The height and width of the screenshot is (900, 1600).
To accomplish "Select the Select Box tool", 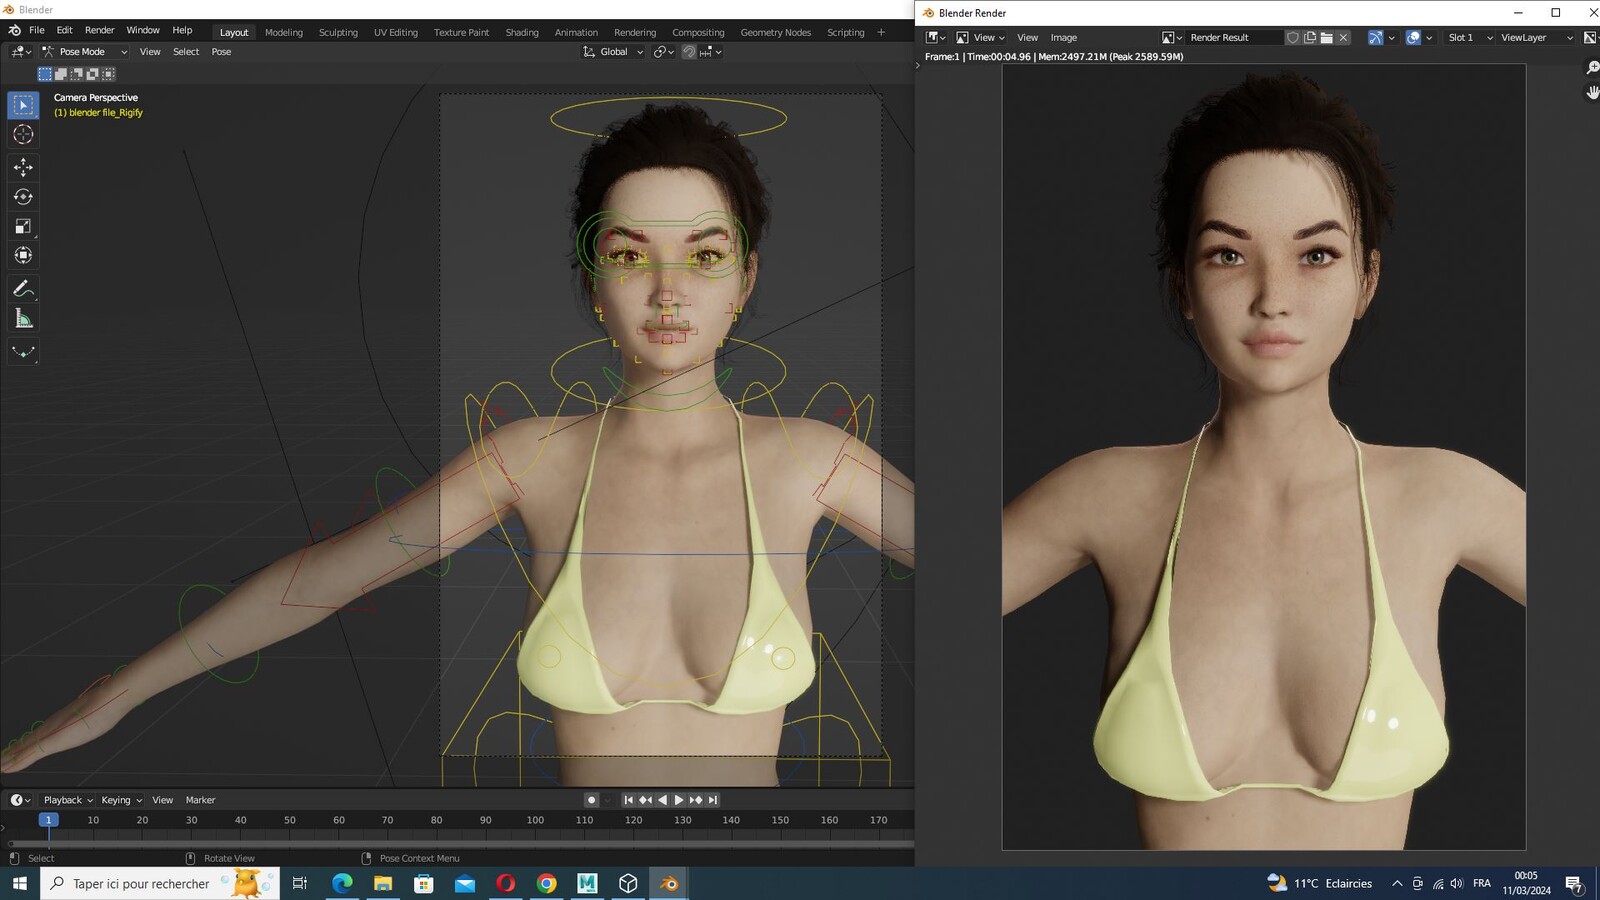I will 23,105.
